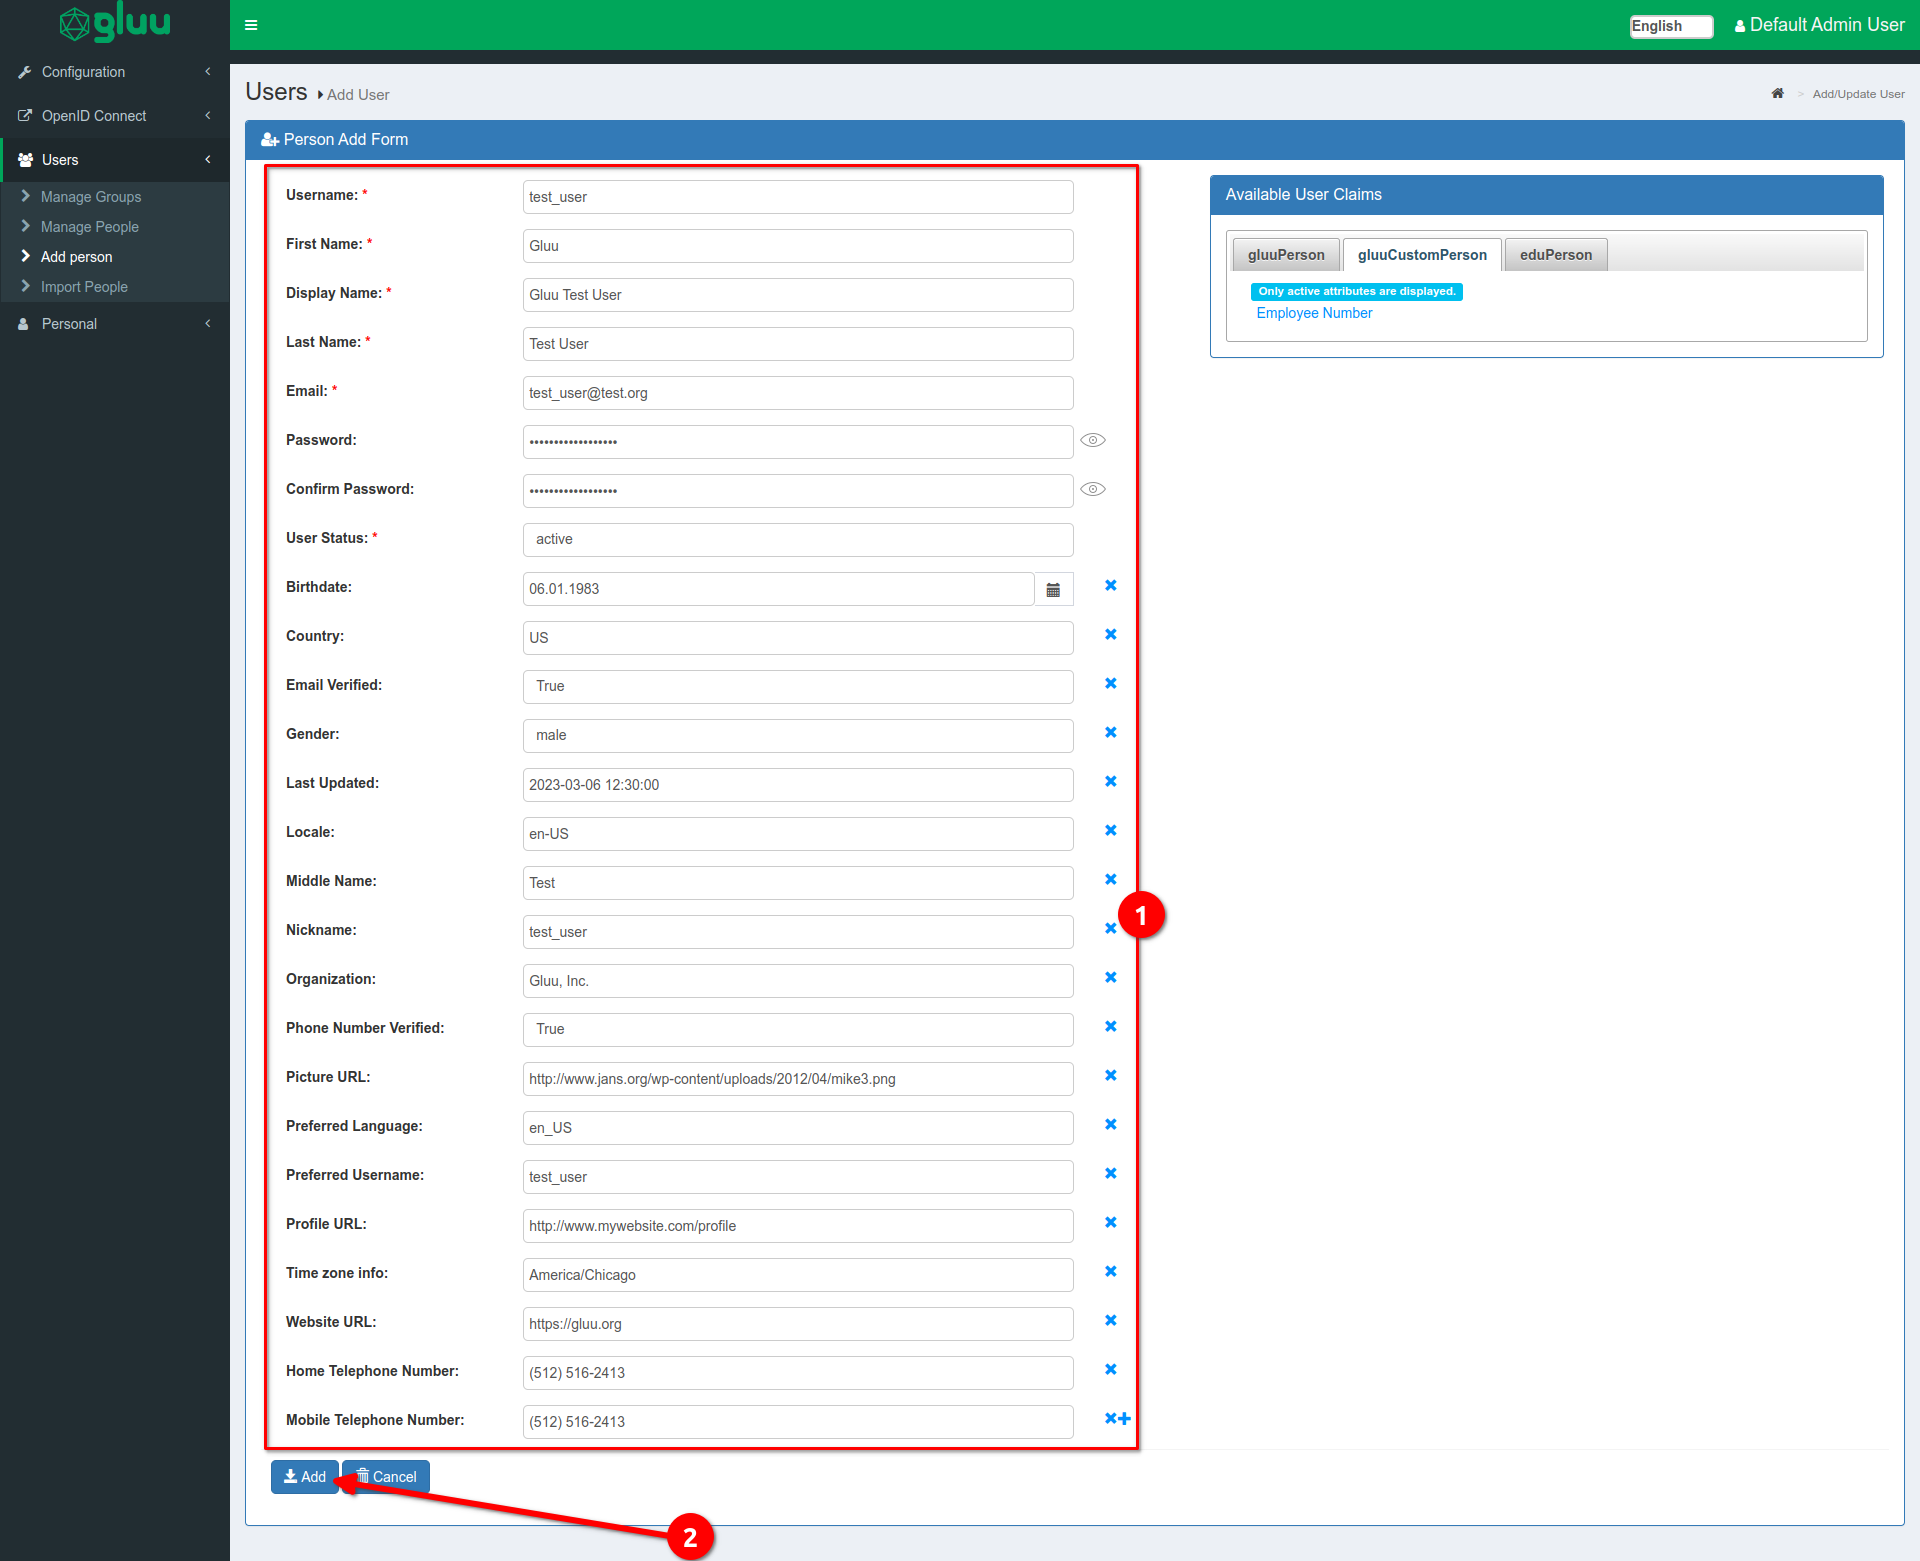Click the home icon in breadcrumb
This screenshot has height=1561, width=1920.
[x=1777, y=94]
